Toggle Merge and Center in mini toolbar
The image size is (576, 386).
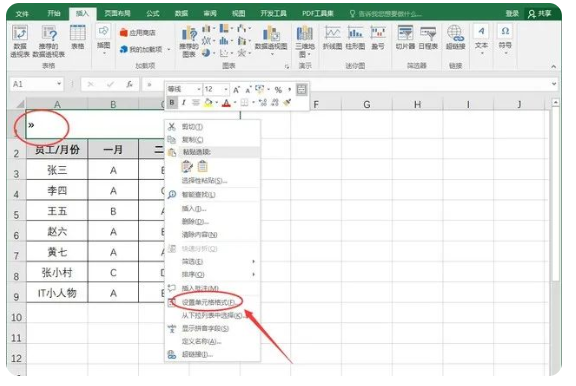(301, 89)
